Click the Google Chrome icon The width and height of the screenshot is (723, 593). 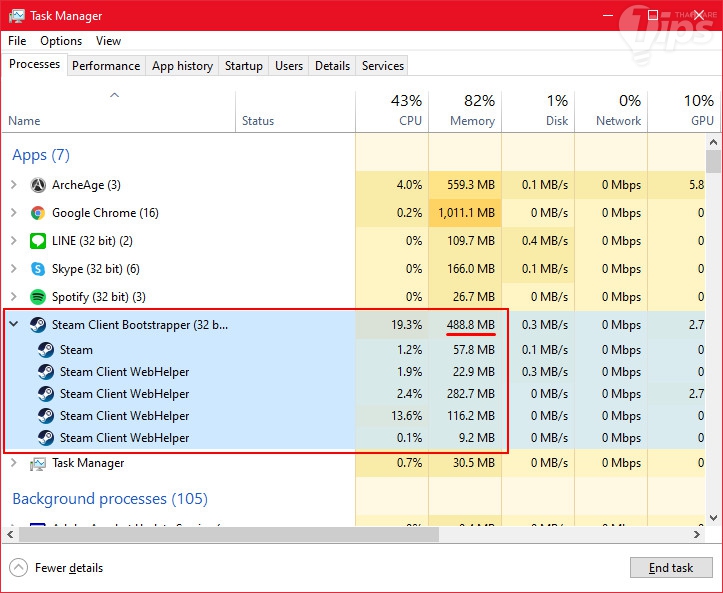click(x=38, y=213)
